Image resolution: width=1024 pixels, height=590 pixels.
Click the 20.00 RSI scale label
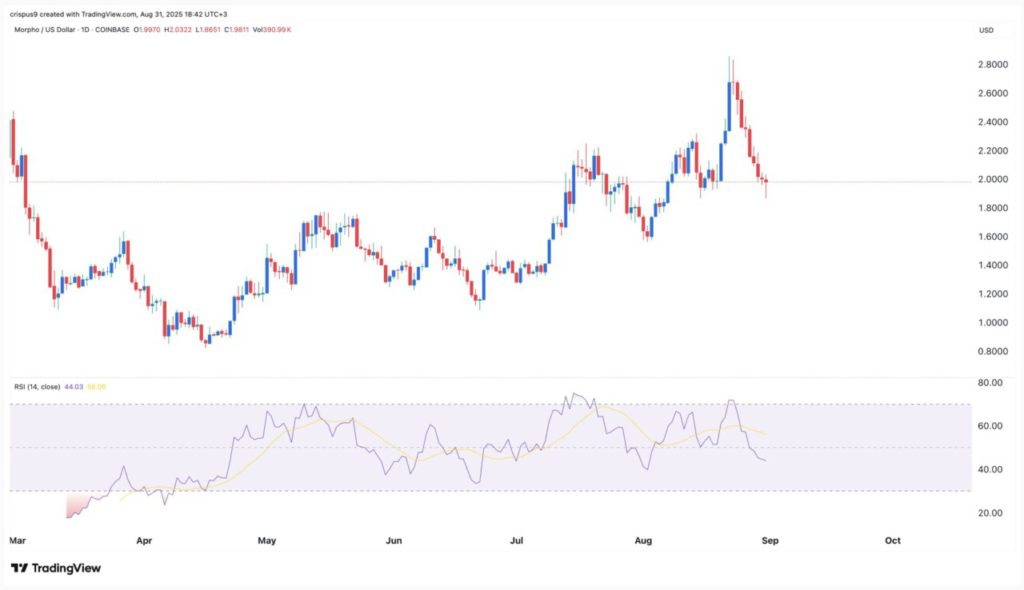coord(989,513)
